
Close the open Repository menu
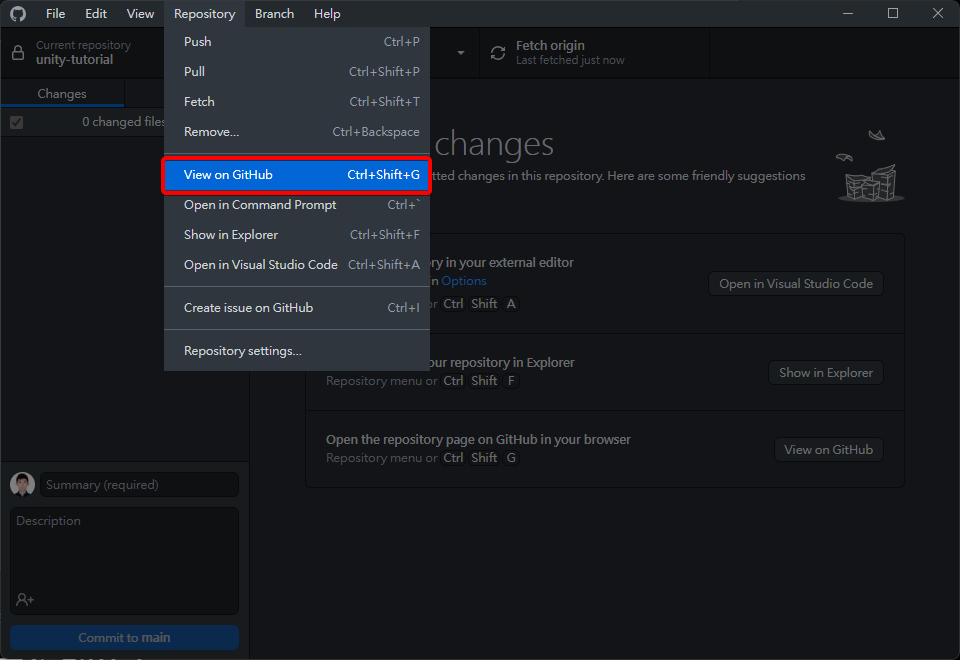tap(204, 13)
